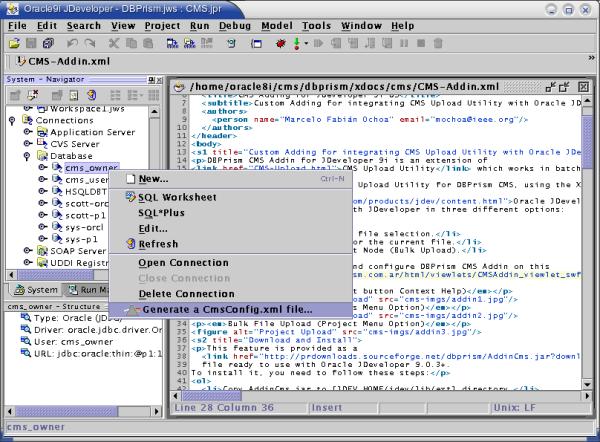Collapse the Database tree node

27,156
